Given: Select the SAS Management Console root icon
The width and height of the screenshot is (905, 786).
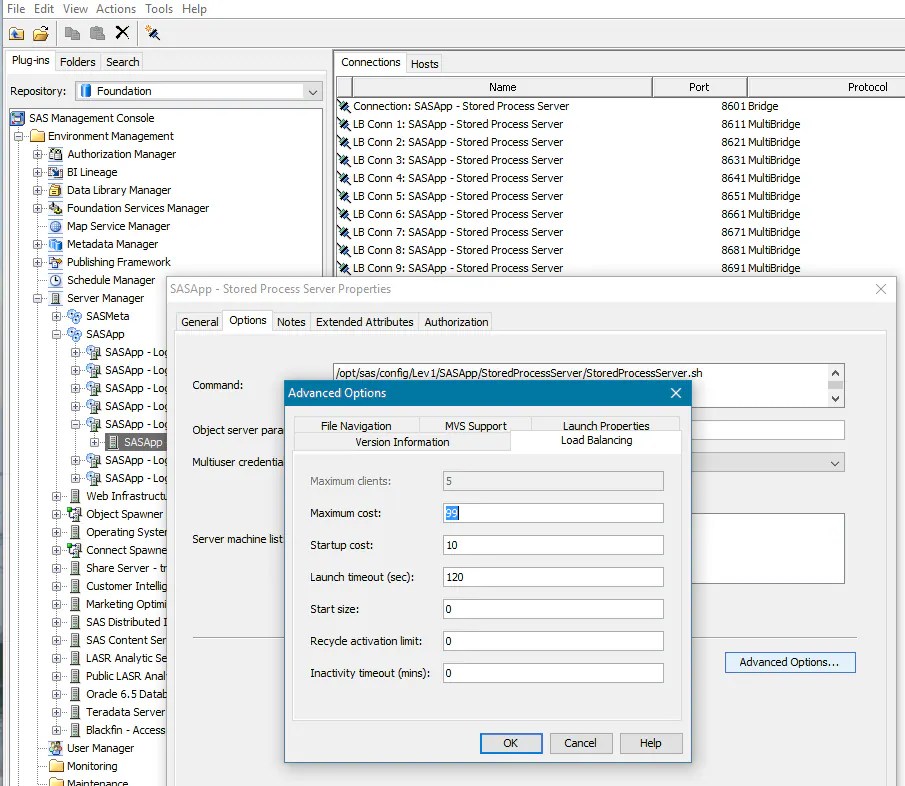Looking at the screenshot, I should click(17, 118).
